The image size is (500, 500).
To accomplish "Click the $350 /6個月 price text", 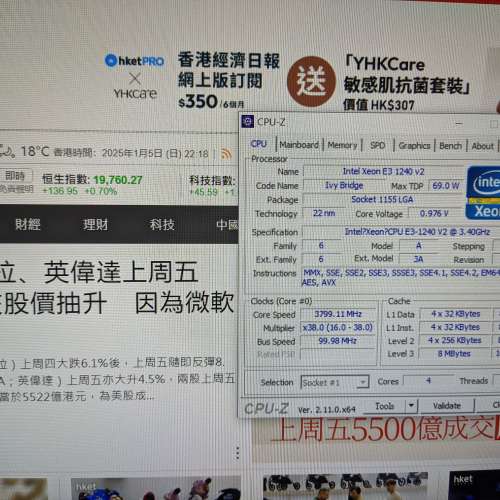I will (211, 101).
